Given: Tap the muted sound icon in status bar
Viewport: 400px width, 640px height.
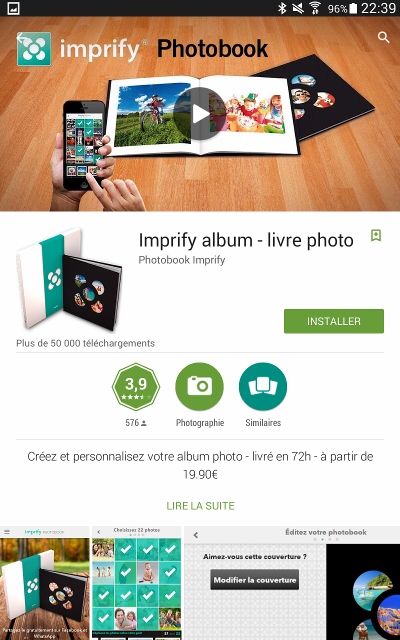Looking at the screenshot, I should [x=298, y=8].
